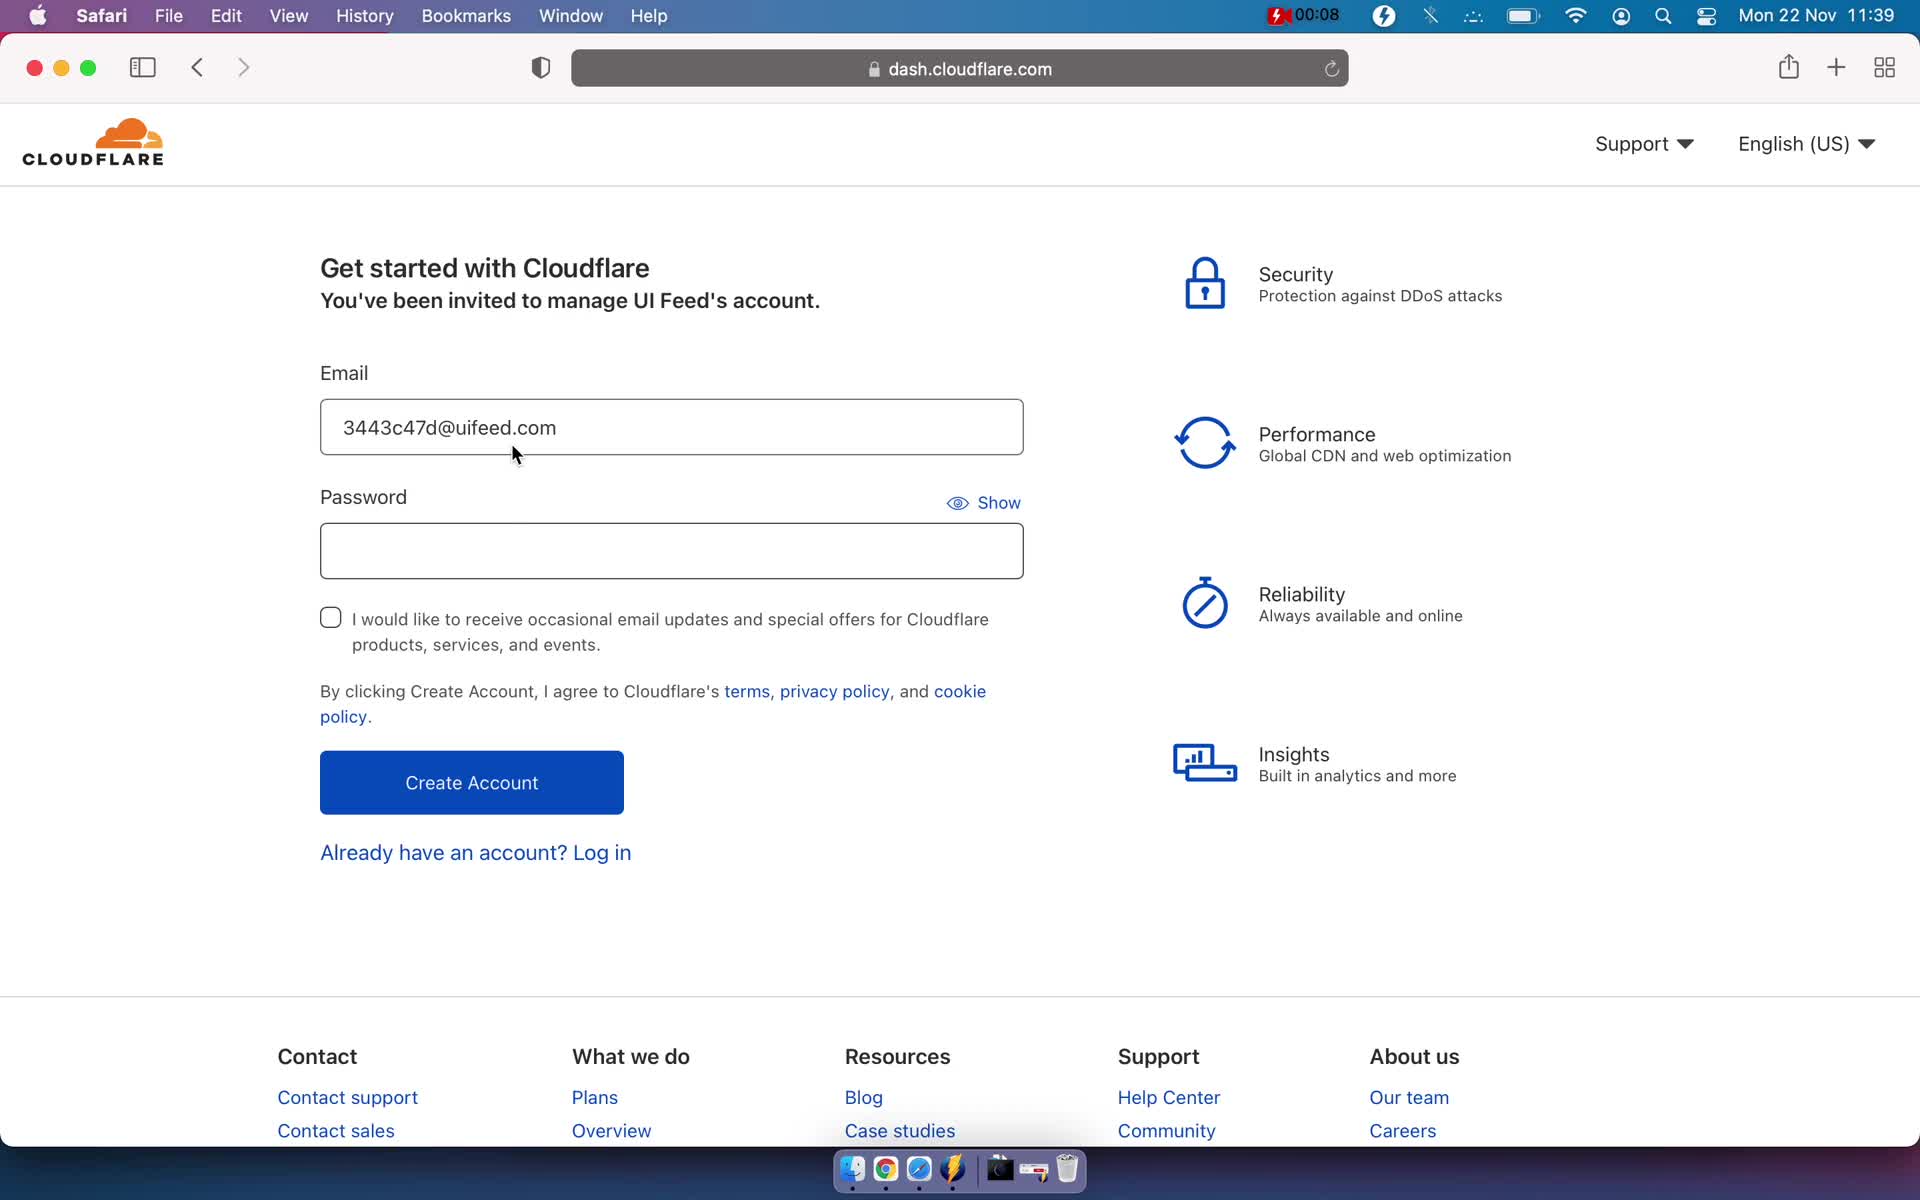The image size is (1920, 1200).
Task: Open the File menu
Action: pyautogui.click(x=169, y=16)
